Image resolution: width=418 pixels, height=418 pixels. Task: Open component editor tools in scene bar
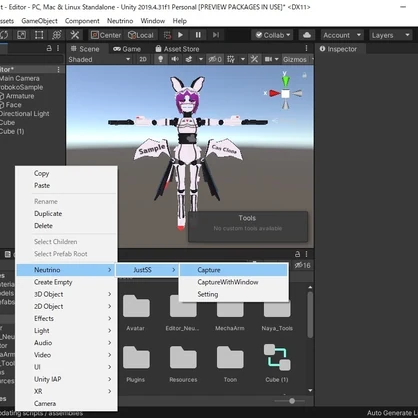[x=254, y=59]
